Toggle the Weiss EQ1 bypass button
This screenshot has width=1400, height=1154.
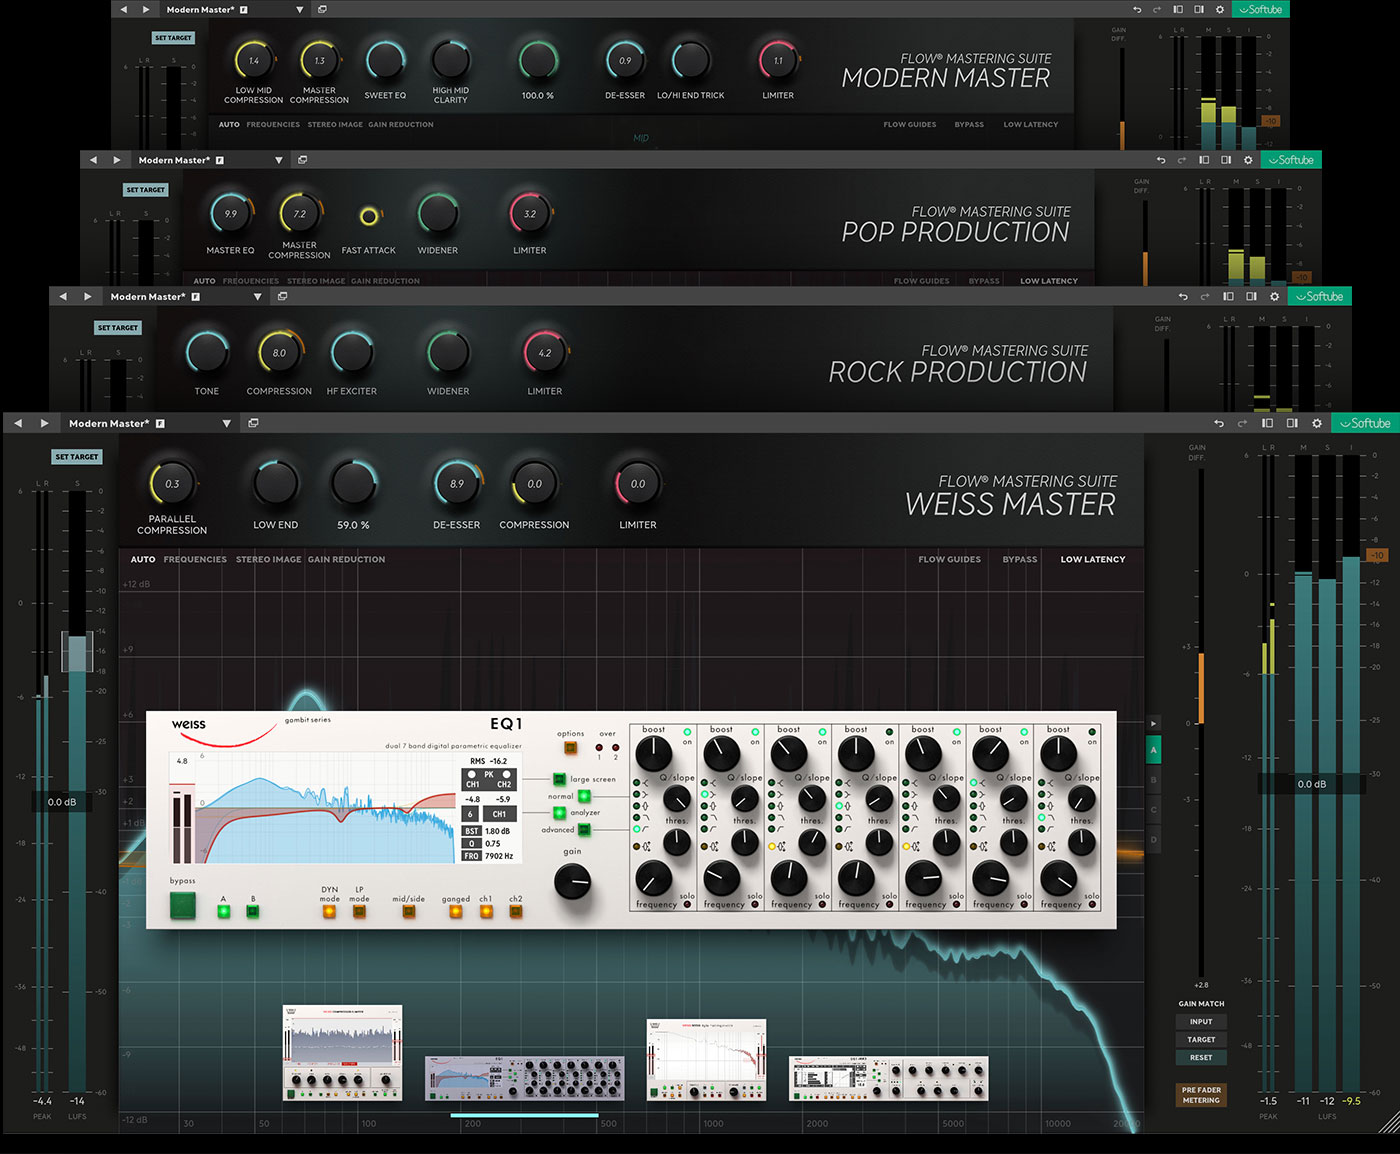tap(183, 906)
